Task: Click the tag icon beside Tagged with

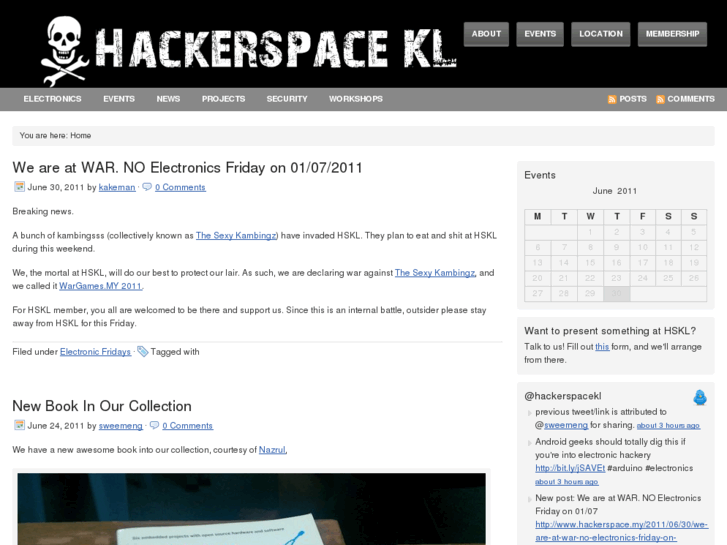Action: 142,352
